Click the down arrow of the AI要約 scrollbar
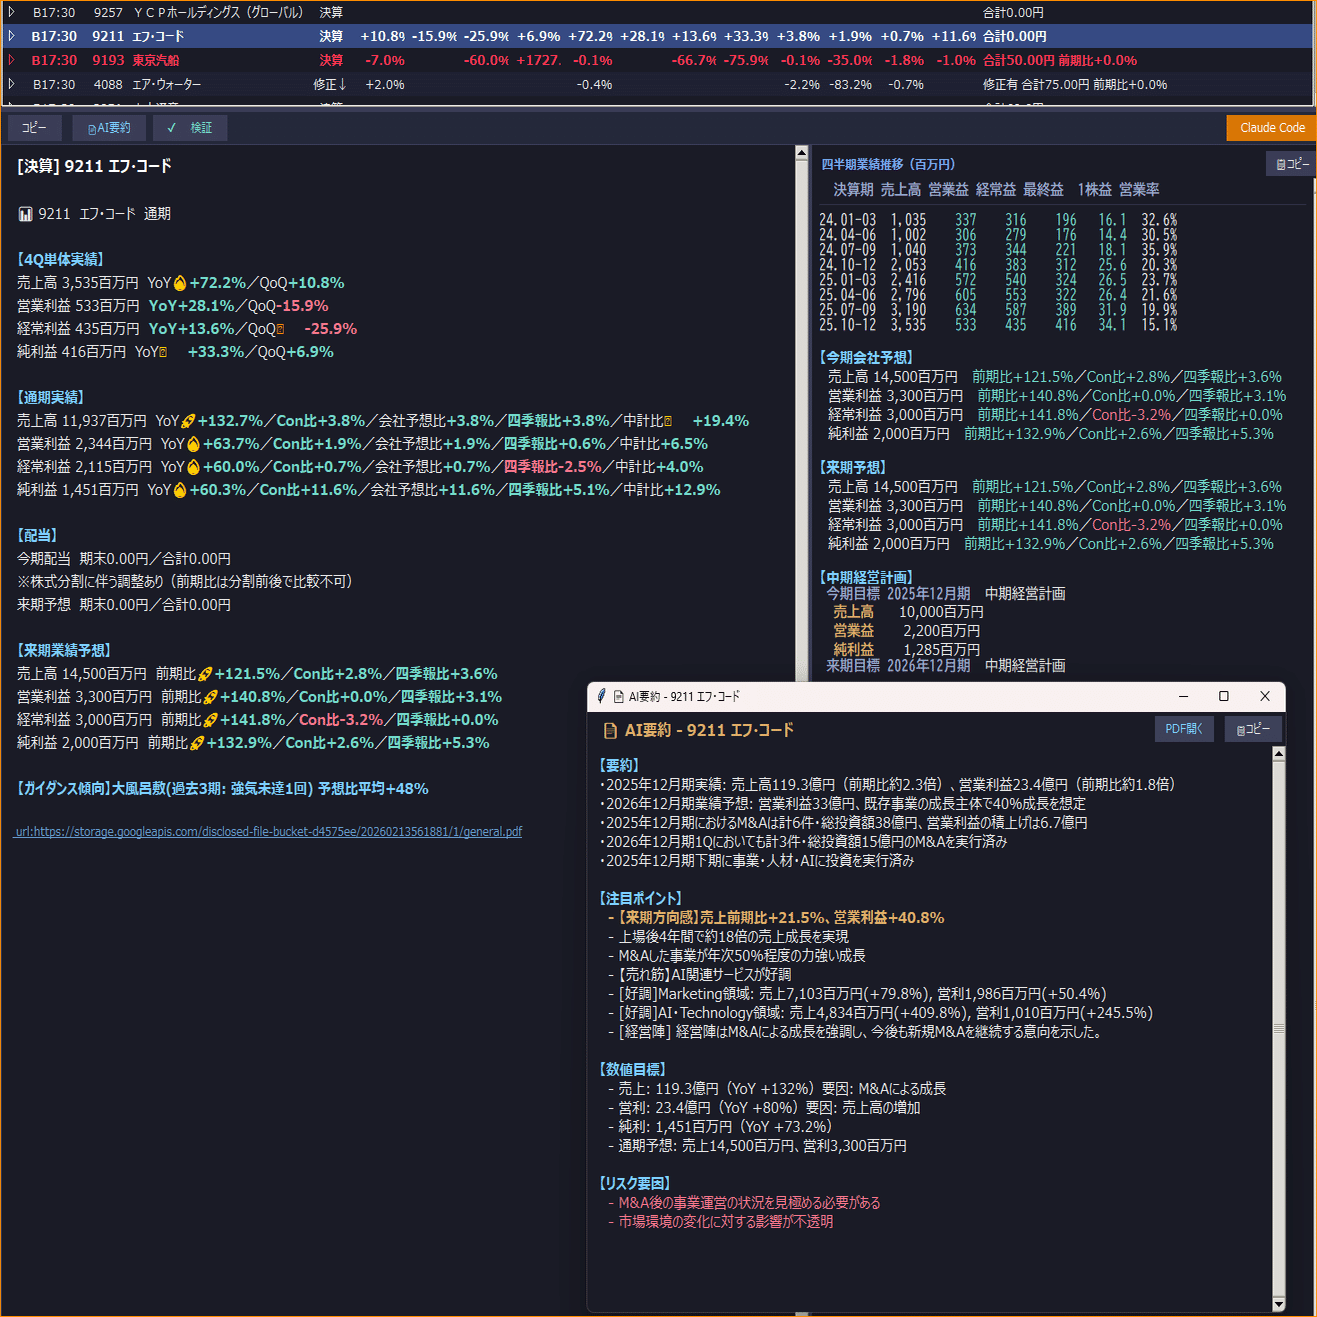This screenshot has width=1317, height=1317. tap(1278, 1304)
